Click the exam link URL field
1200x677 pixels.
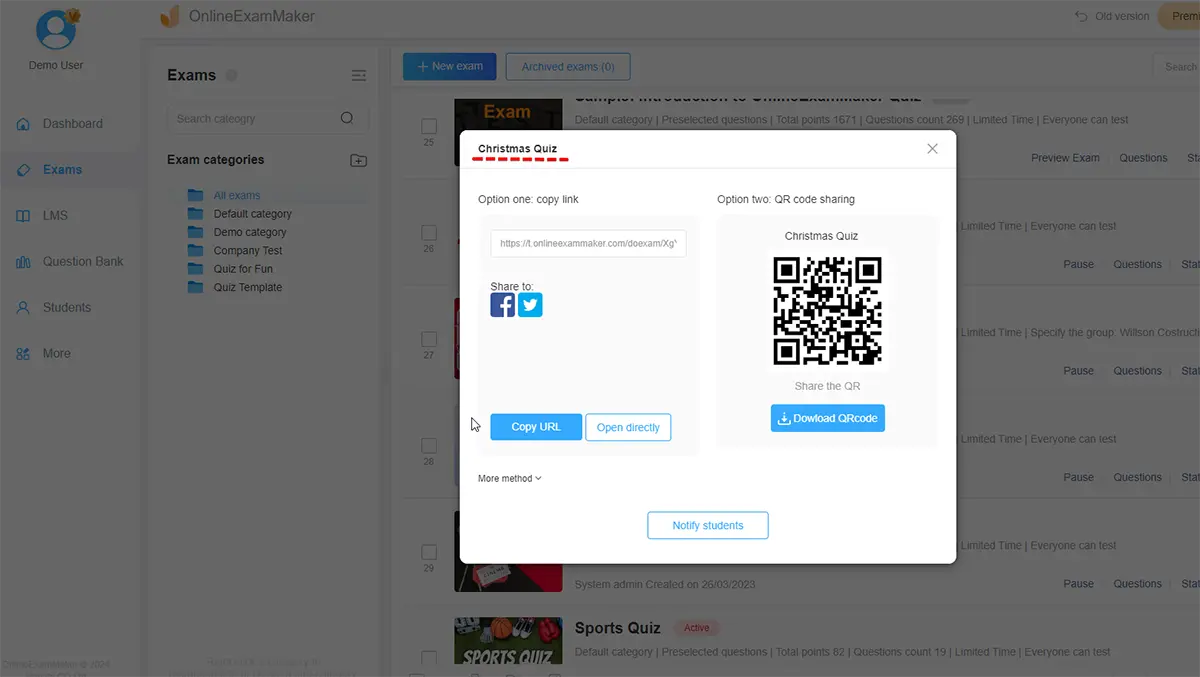coord(588,243)
